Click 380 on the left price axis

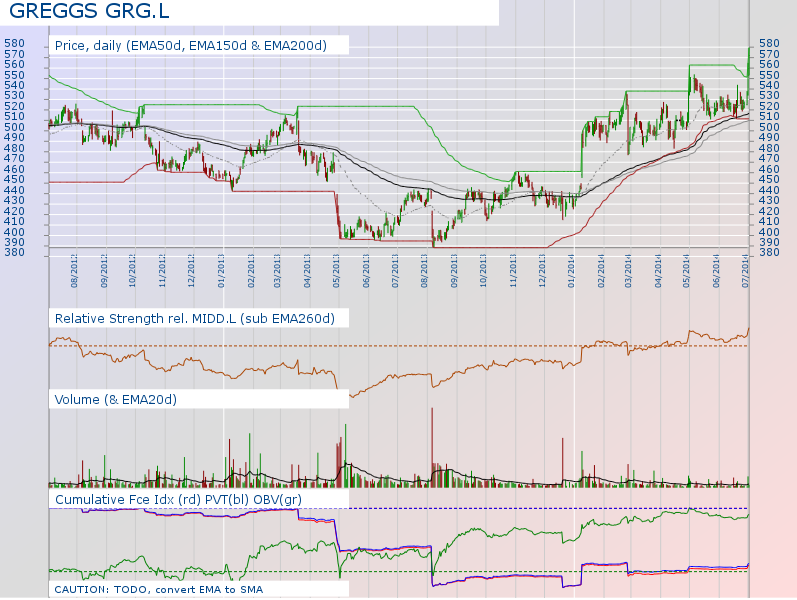tap(14, 252)
